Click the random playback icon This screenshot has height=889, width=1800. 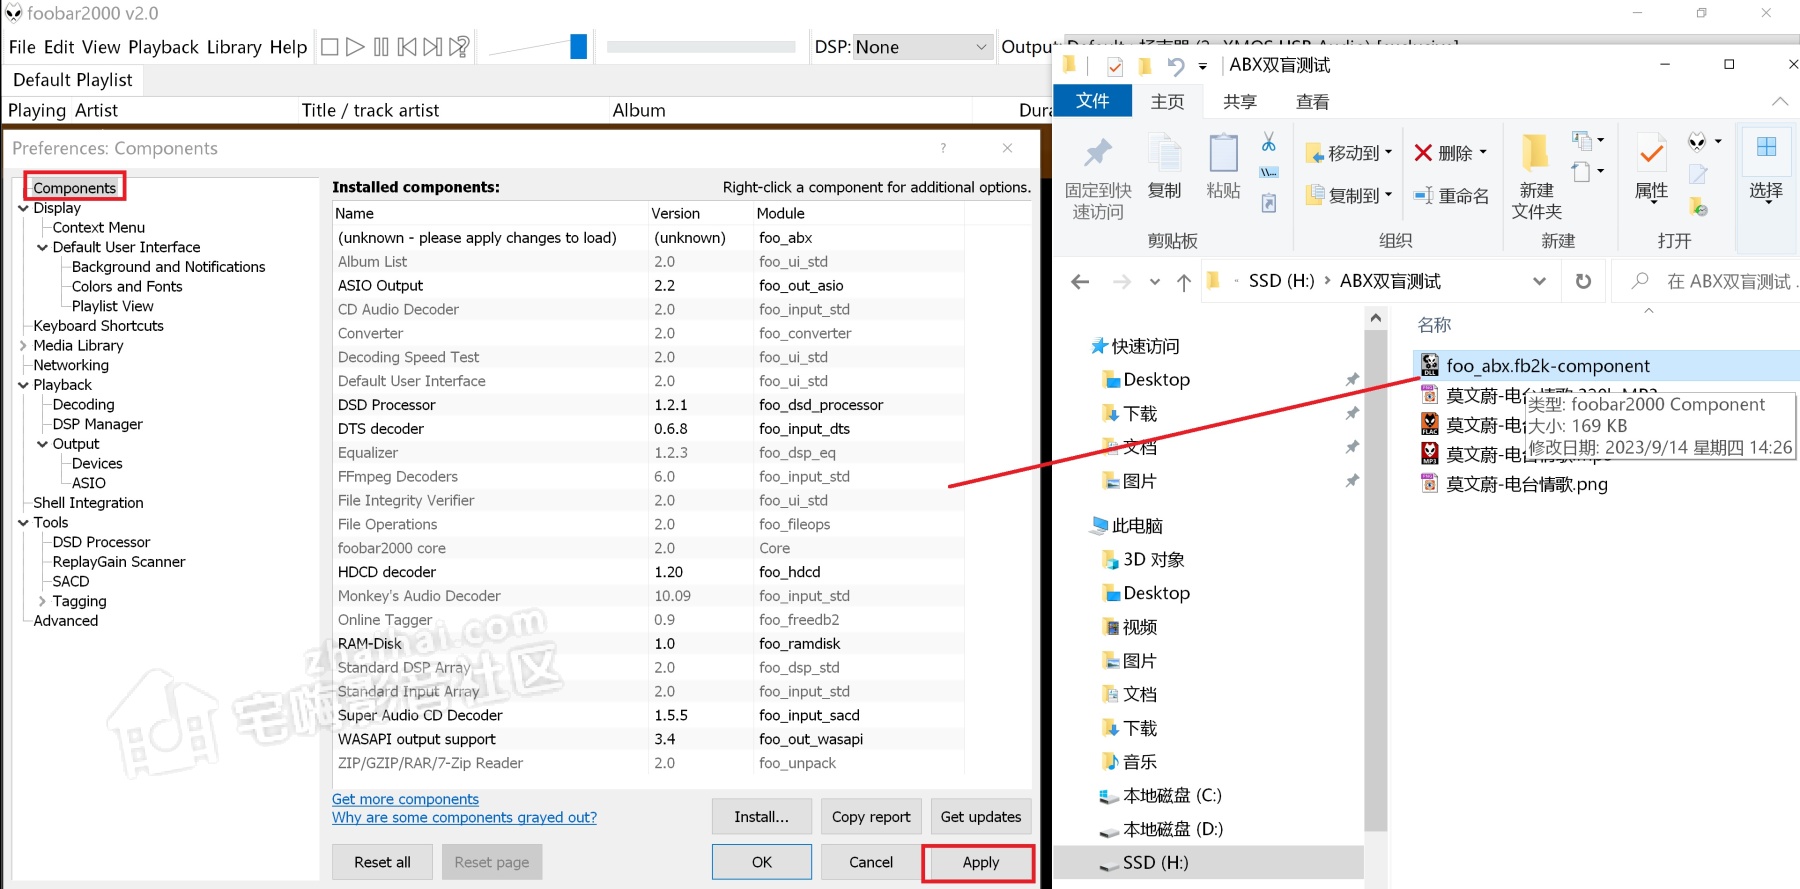(459, 47)
